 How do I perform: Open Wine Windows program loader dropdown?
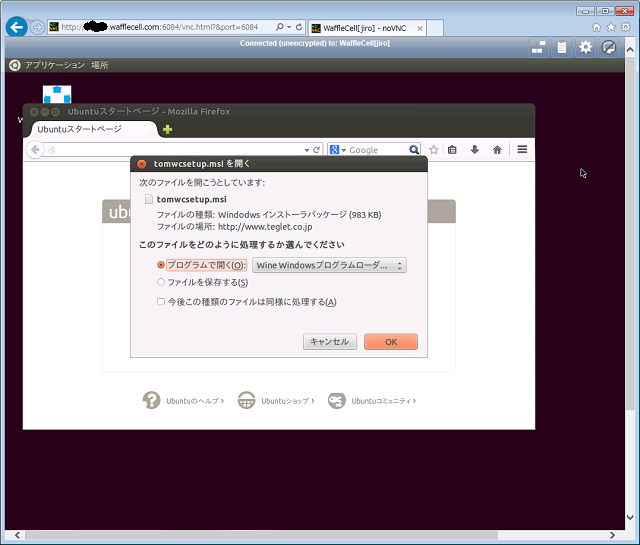(329, 265)
